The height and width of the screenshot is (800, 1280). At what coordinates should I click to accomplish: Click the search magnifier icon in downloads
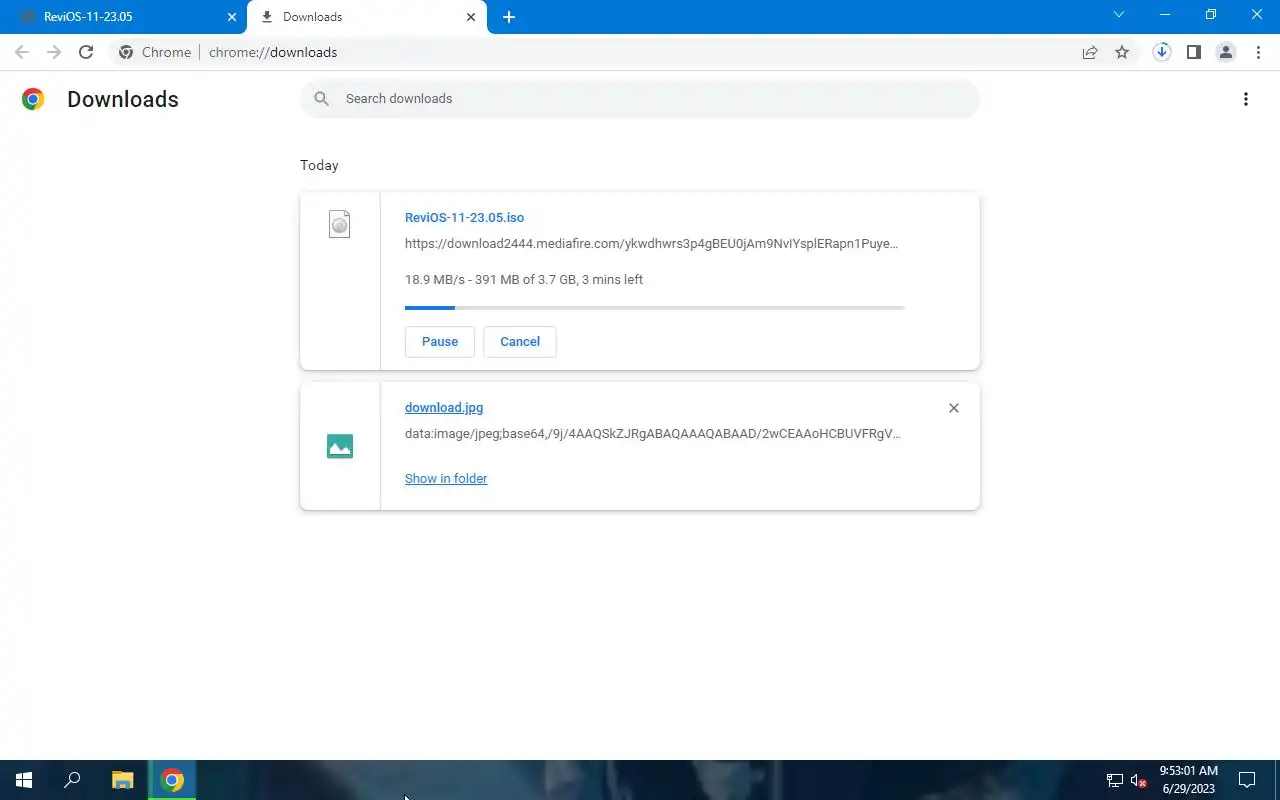pos(321,98)
